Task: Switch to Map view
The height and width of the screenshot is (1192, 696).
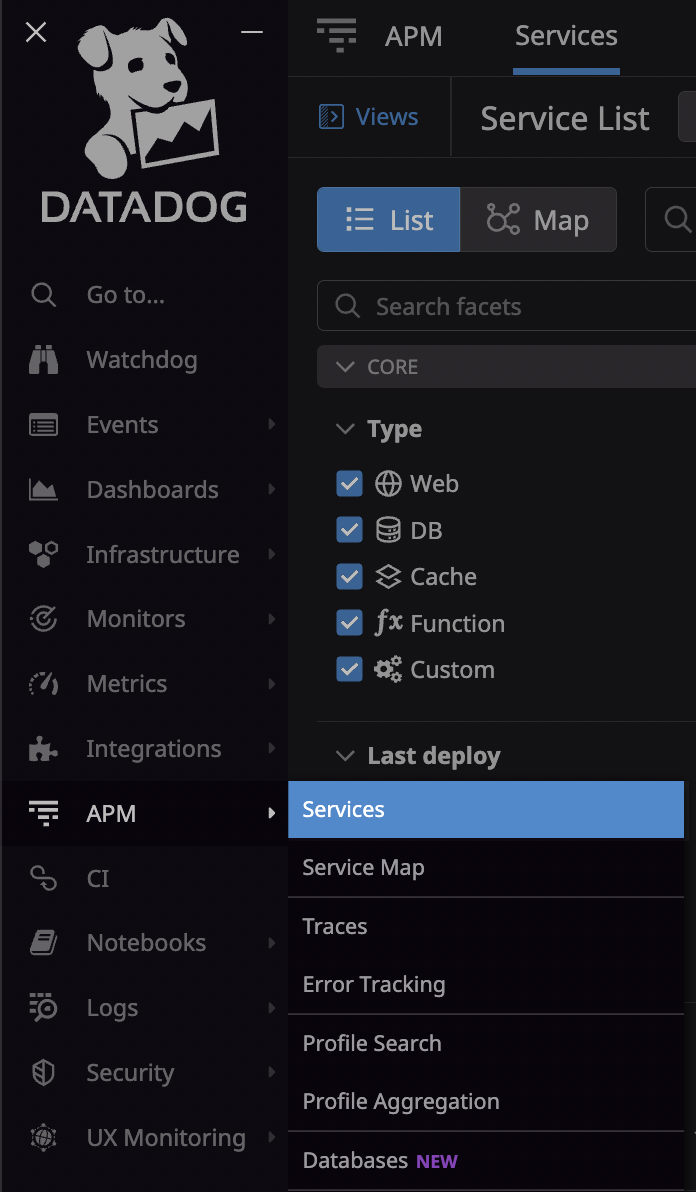Action: pyautogui.click(x=538, y=220)
